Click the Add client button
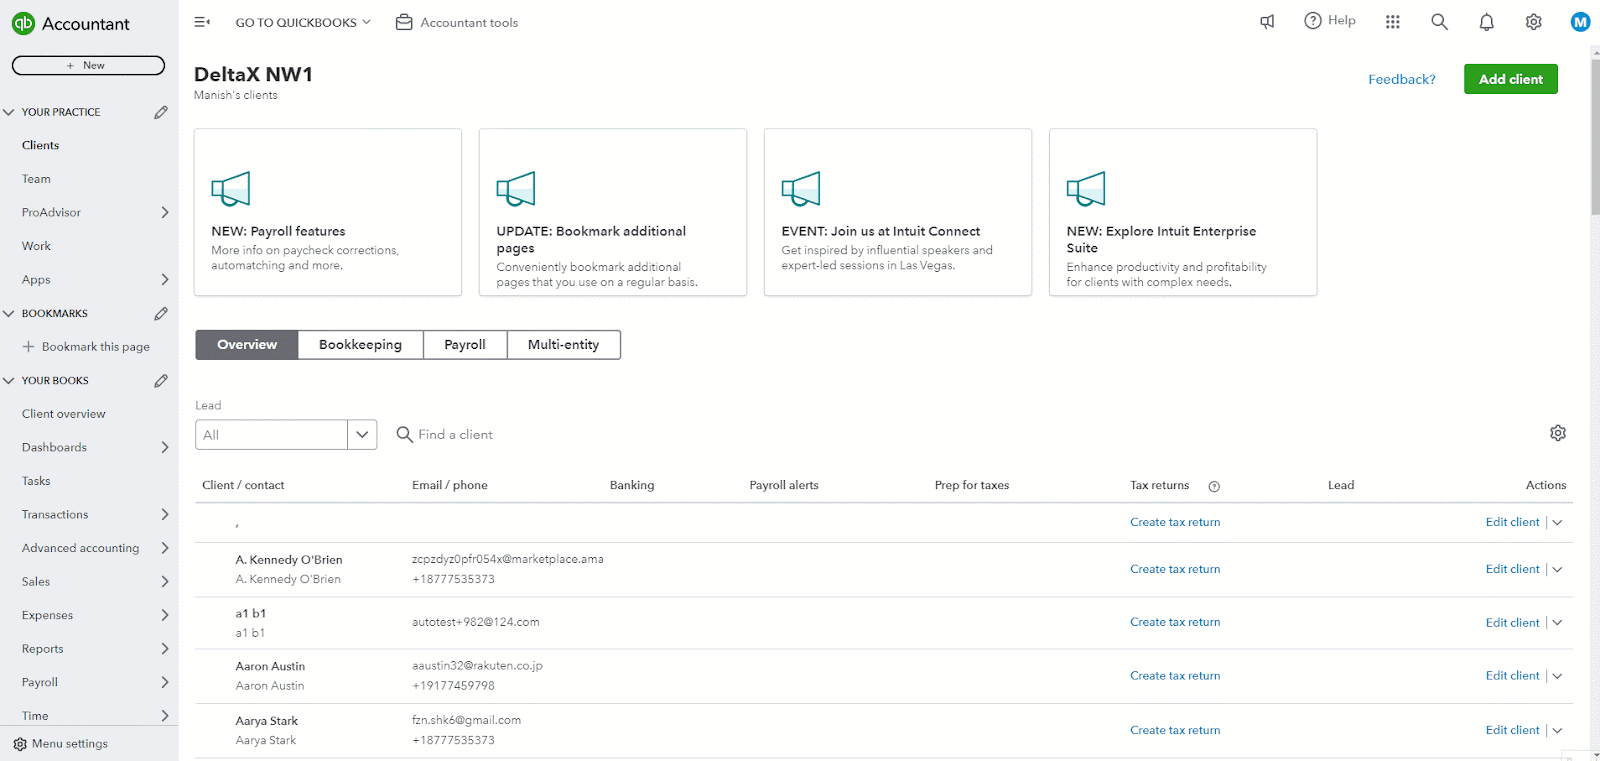Image resolution: width=1600 pixels, height=761 pixels. pos(1510,79)
